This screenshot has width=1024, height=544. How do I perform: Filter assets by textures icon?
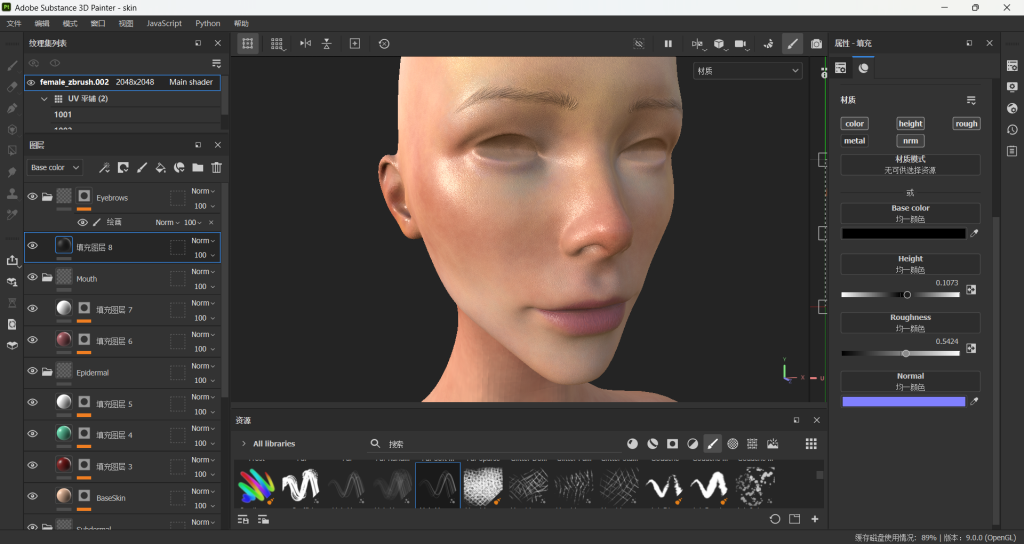pyautogui.click(x=752, y=443)
